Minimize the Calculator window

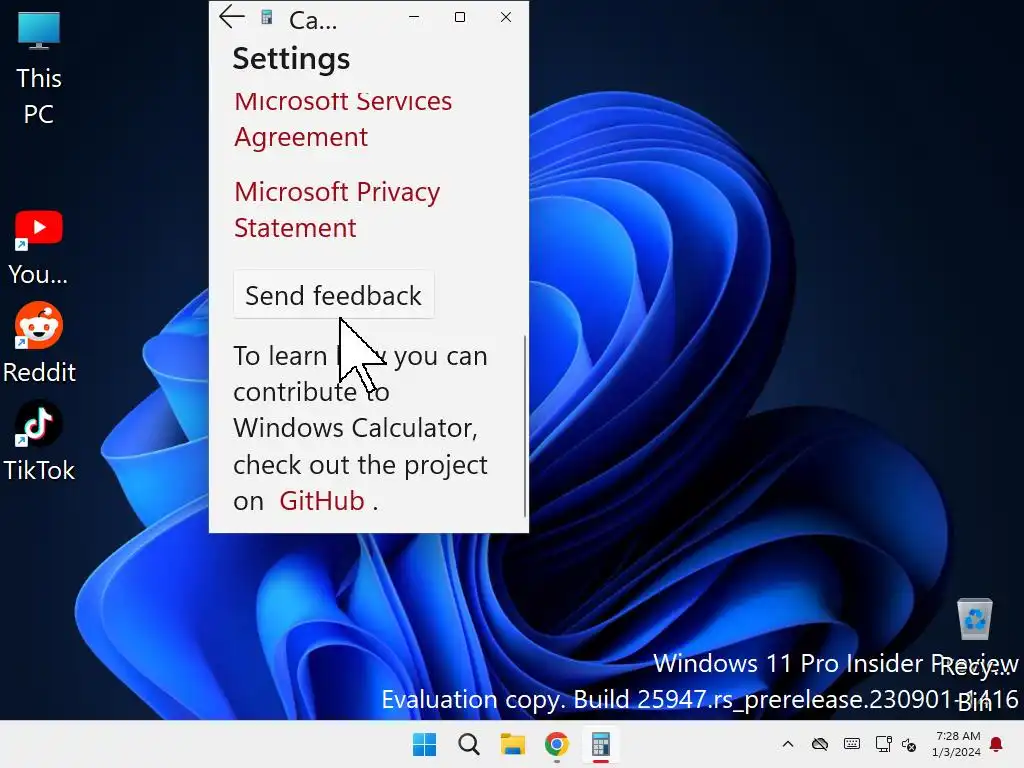414,17
